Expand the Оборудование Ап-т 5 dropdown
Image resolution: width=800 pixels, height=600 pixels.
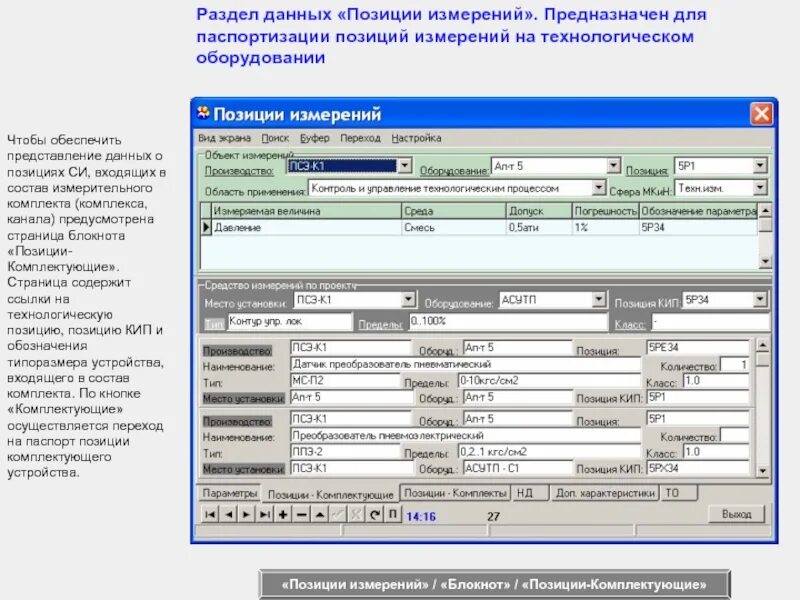pos(613,166)
